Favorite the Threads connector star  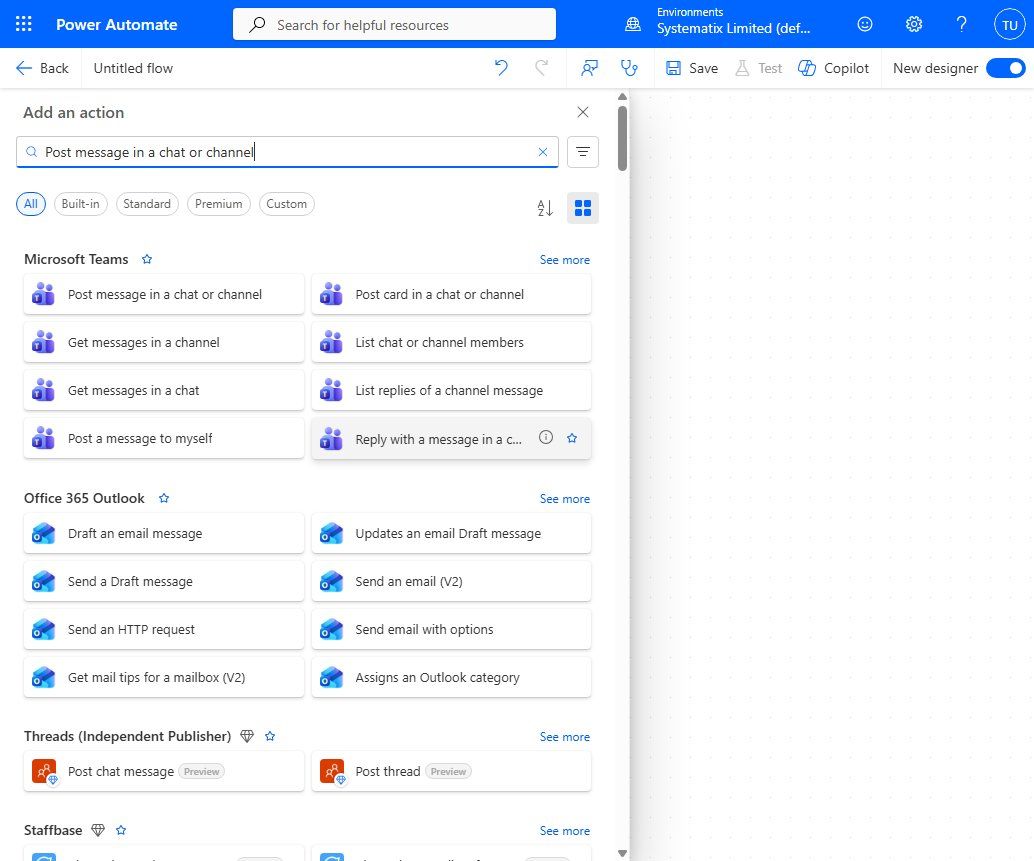pos(270,736)
